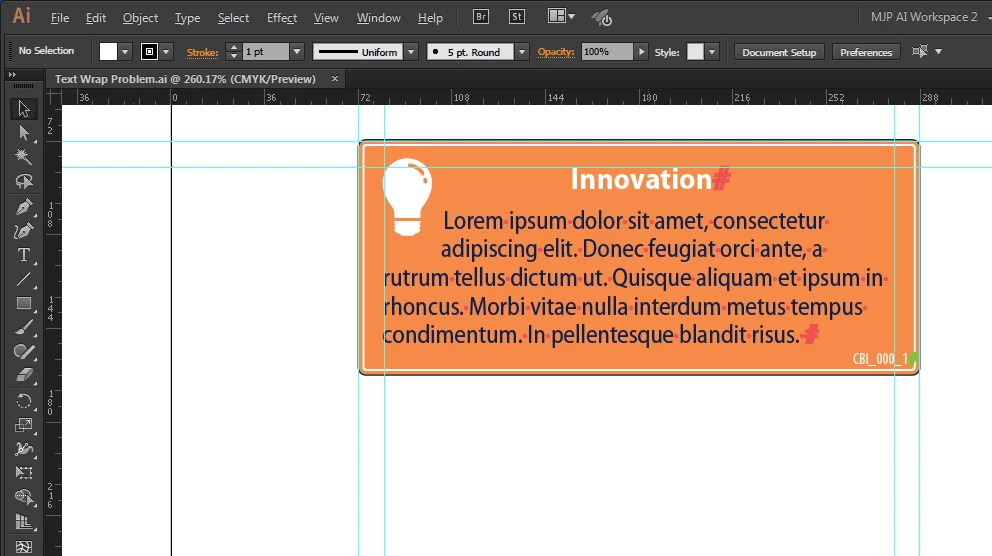Viewport: 992px width, 556px height.
Task: Open the stroke color dropdown arrow
Action: click(x=166, y=52)
